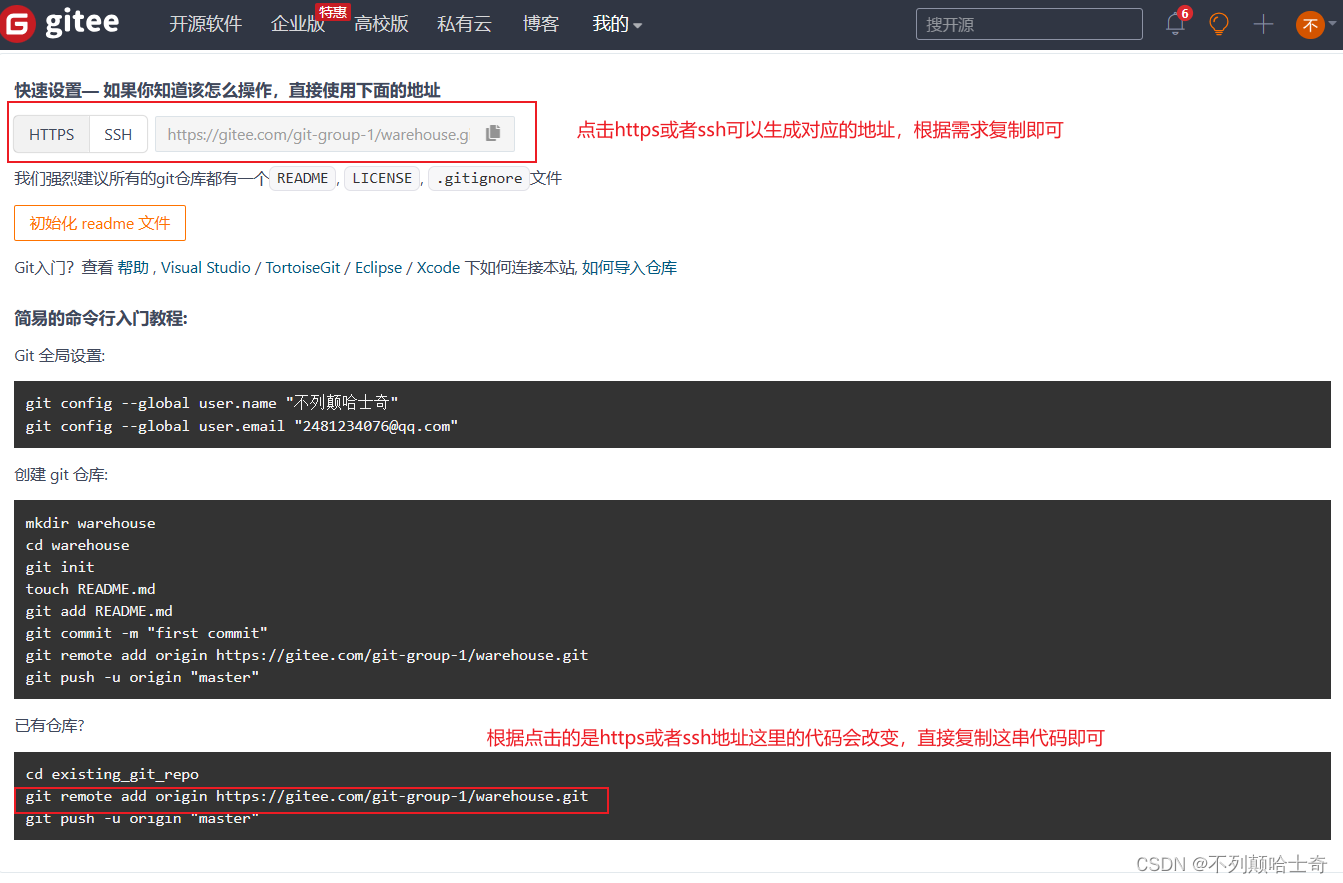The width and height of the screenshot is (1343, 883).
Task: Click the LICENSE tag
Action: click(x=382, y=178)
